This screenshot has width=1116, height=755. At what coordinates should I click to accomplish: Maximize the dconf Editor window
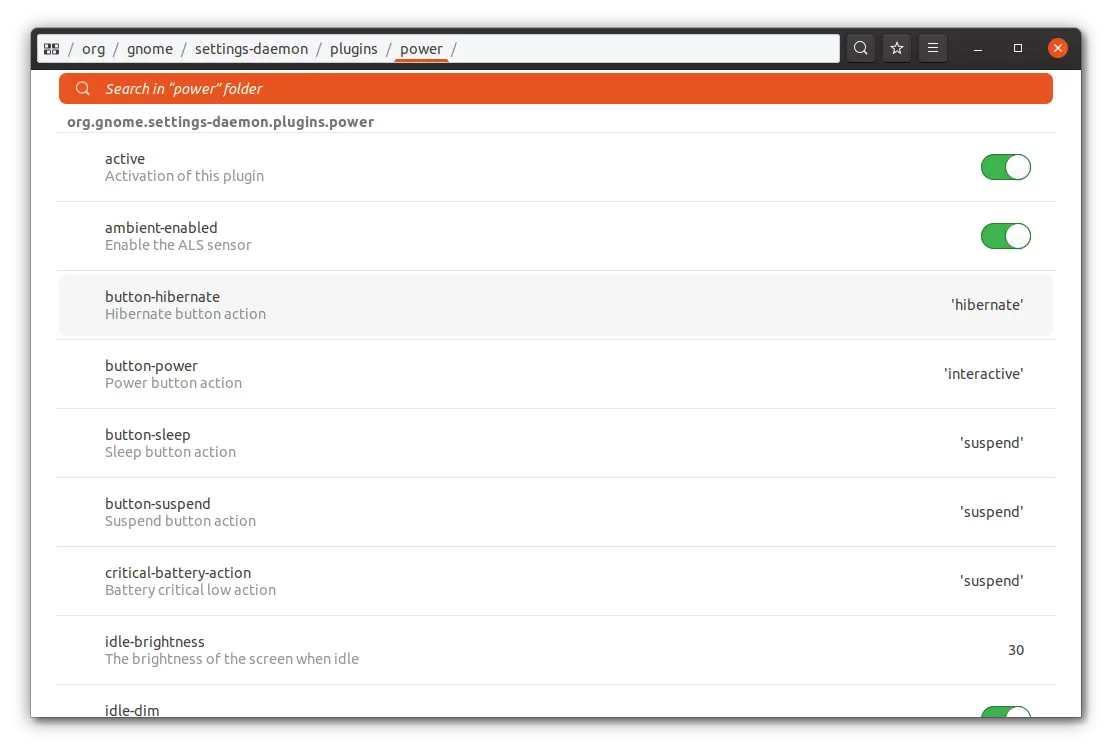[x=1018, y=48]
